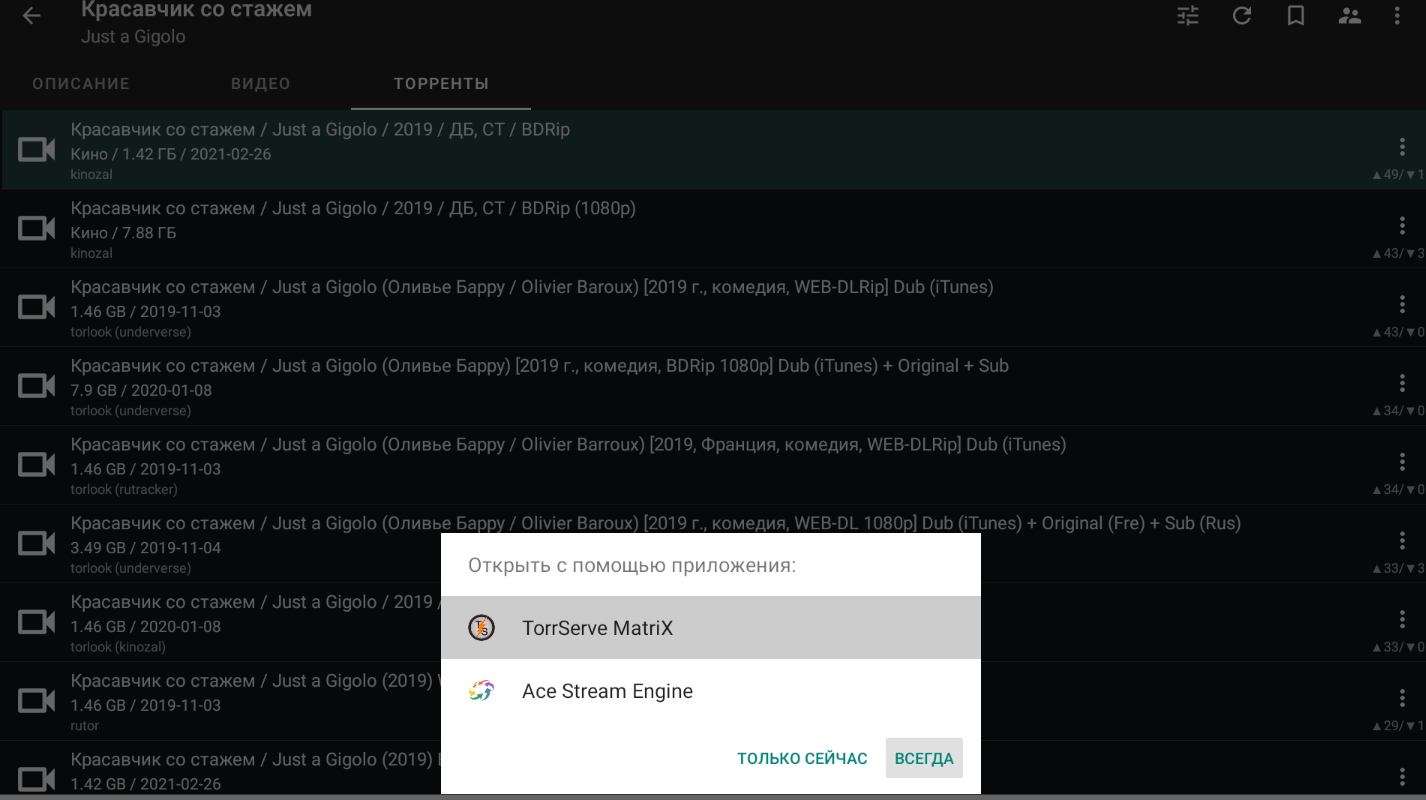Screen dimensions: 1426x800
Task: Open the filter sliders icon
Action: 1188,16
